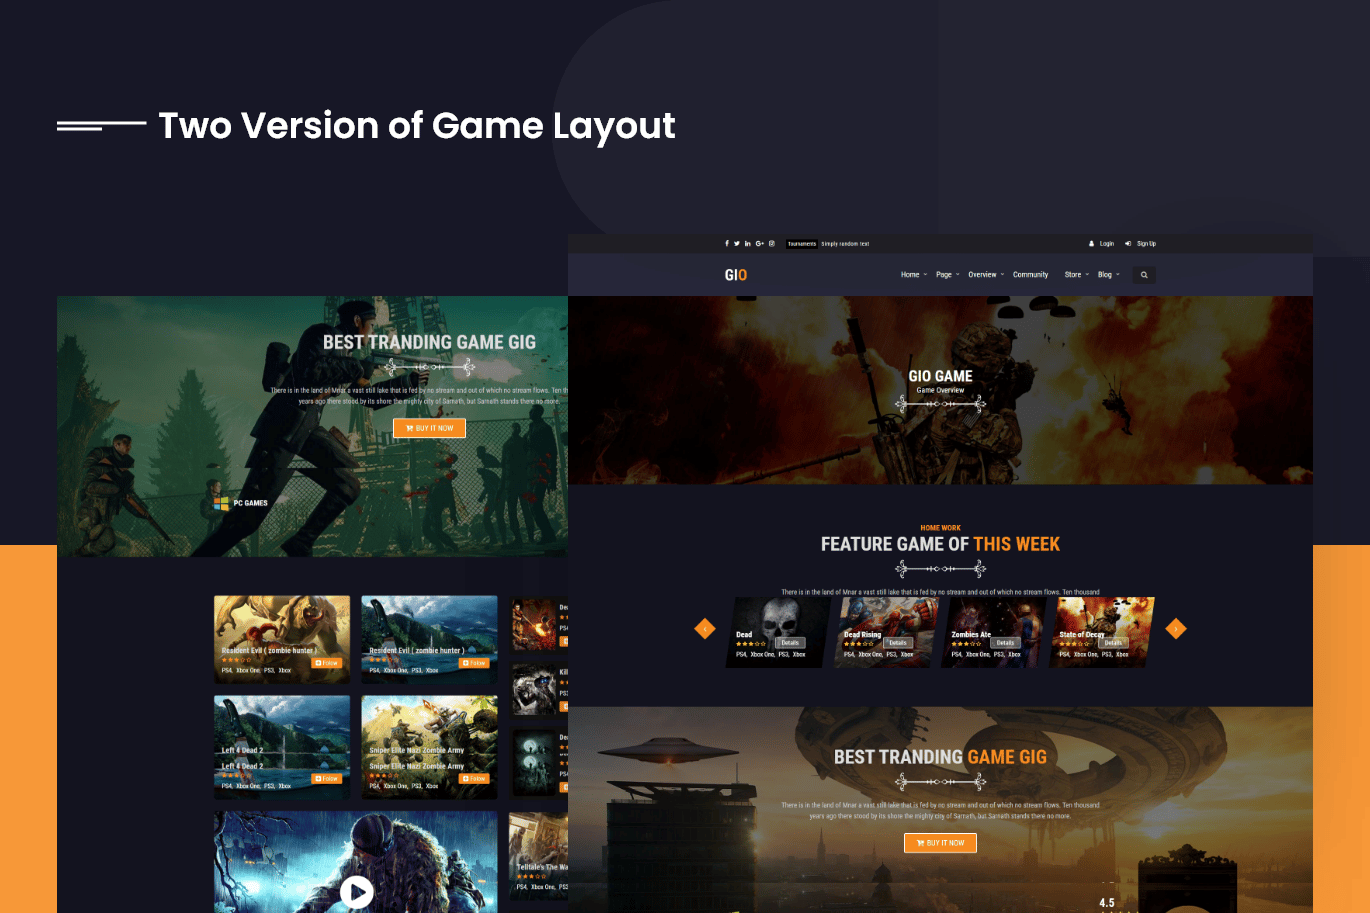Open the Instagram icon in the top bar
Screen dimensions: 1370x913
772,243
